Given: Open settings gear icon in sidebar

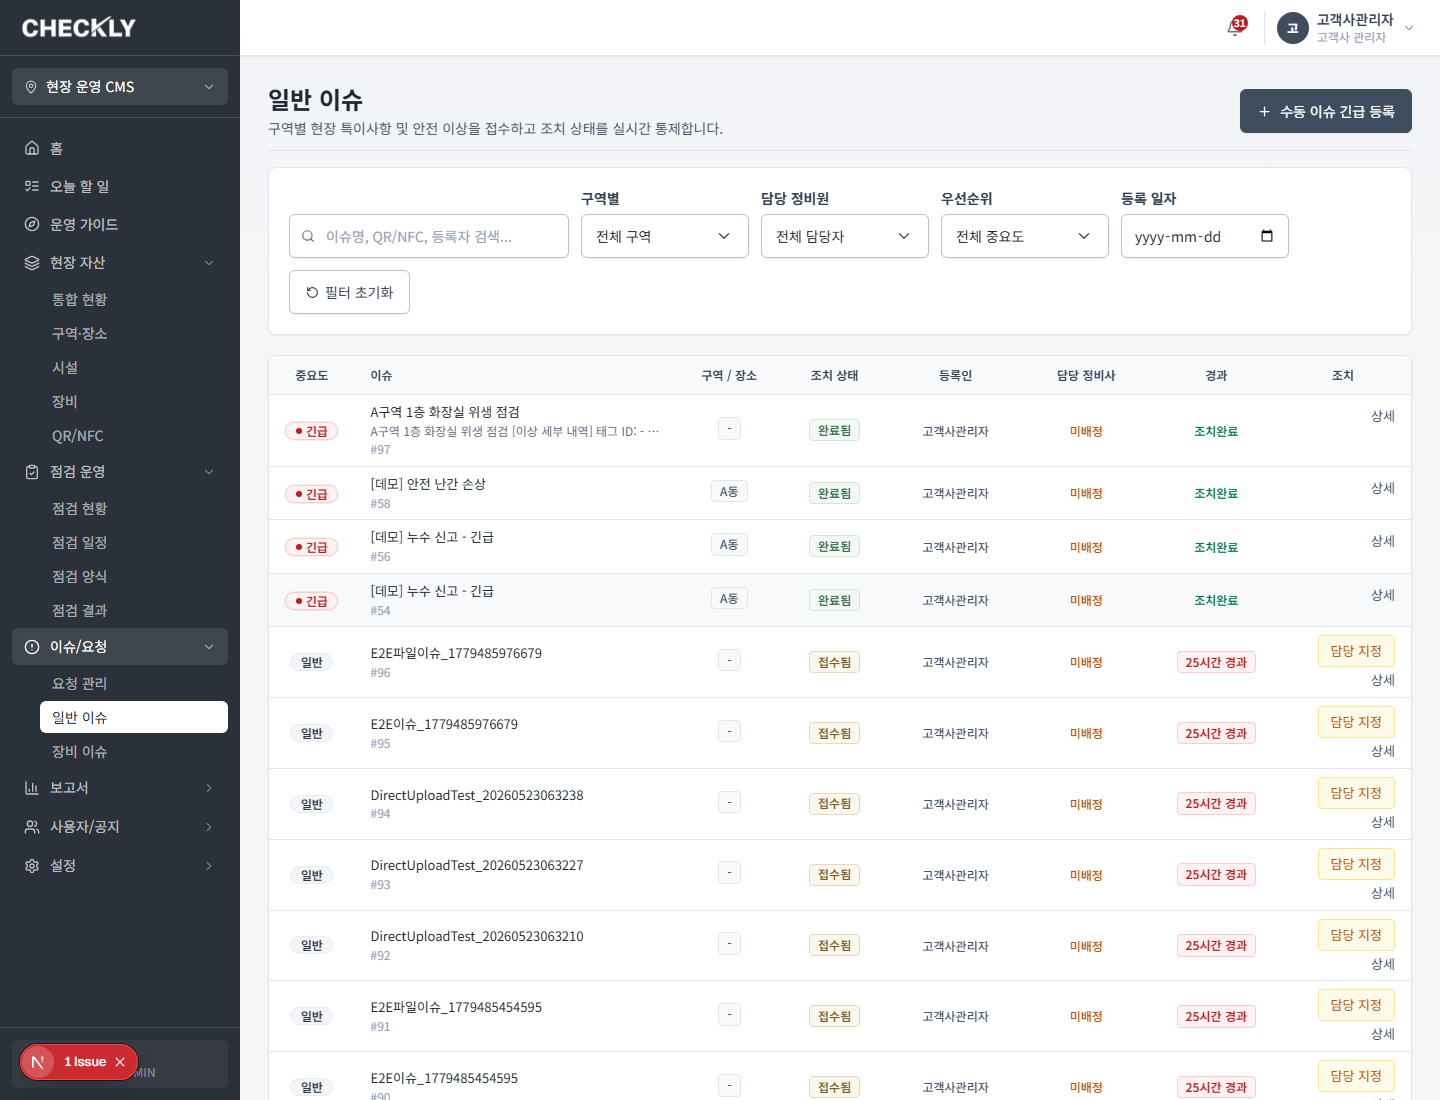Looking at the screenshot, I should click(x=32, y=866).
